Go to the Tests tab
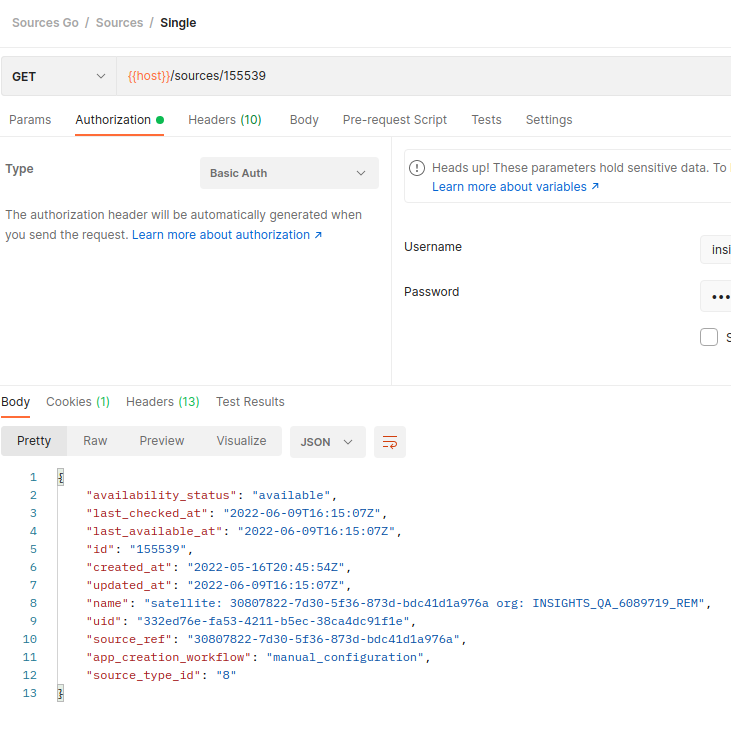 point(486,120)
